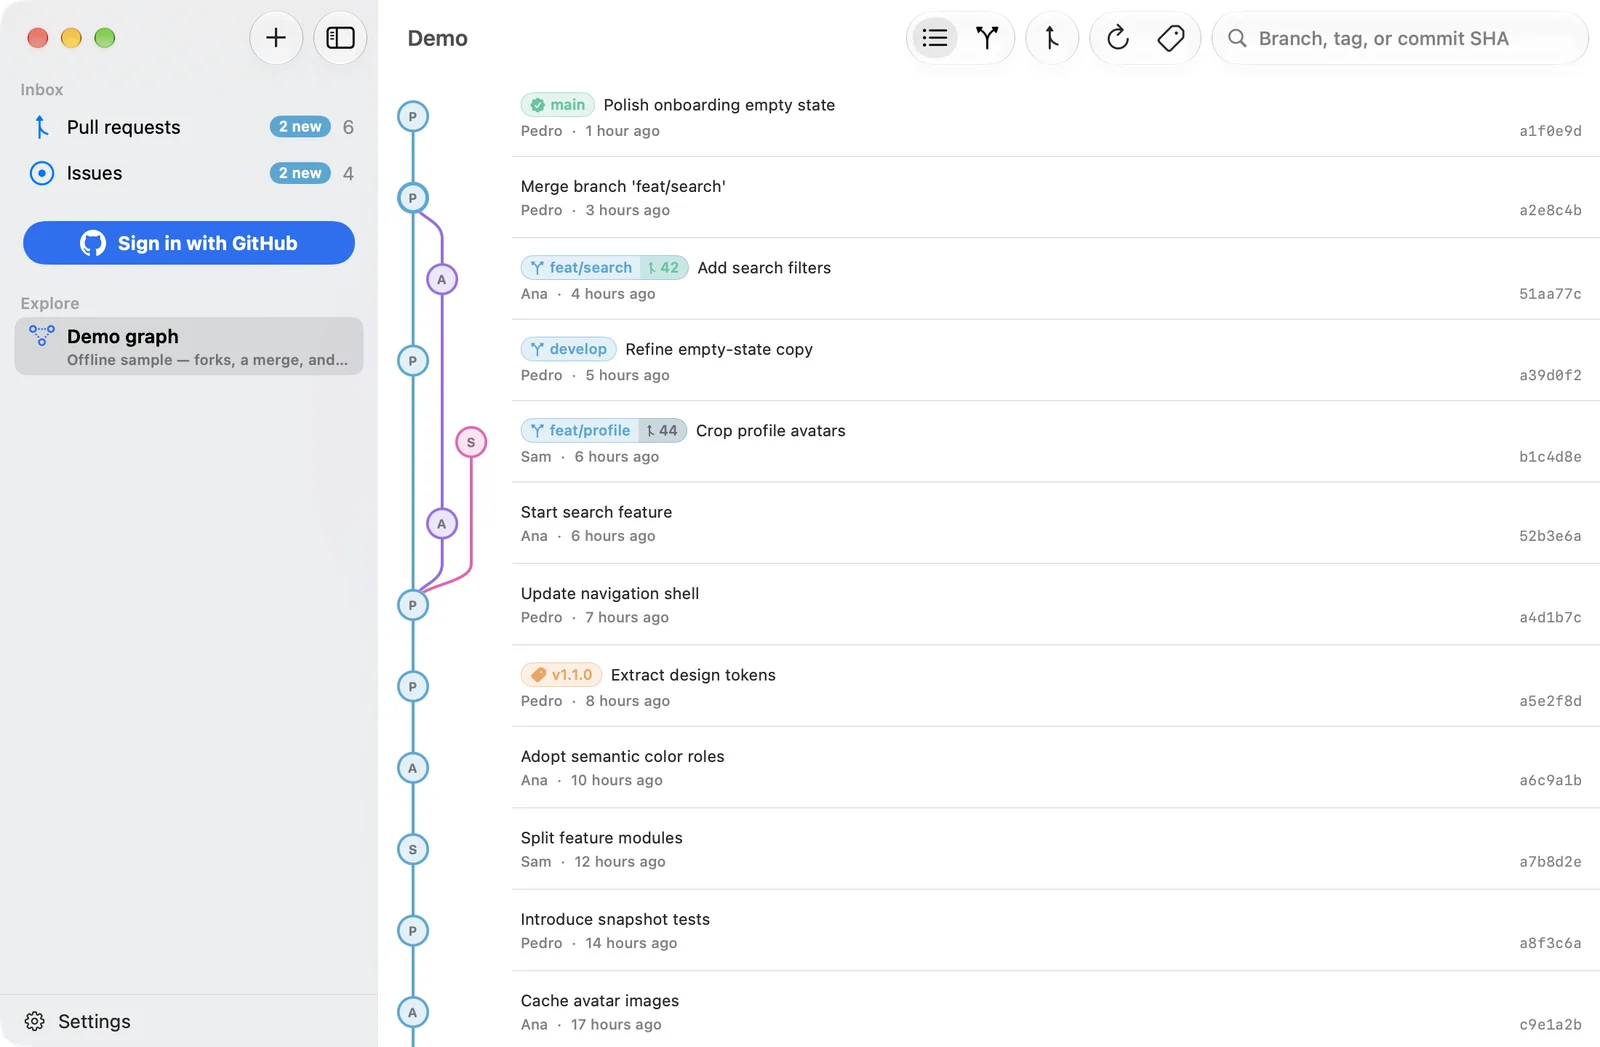Click graph node for Split feature modules
Screen dimensions: 1600x1047
413,850
